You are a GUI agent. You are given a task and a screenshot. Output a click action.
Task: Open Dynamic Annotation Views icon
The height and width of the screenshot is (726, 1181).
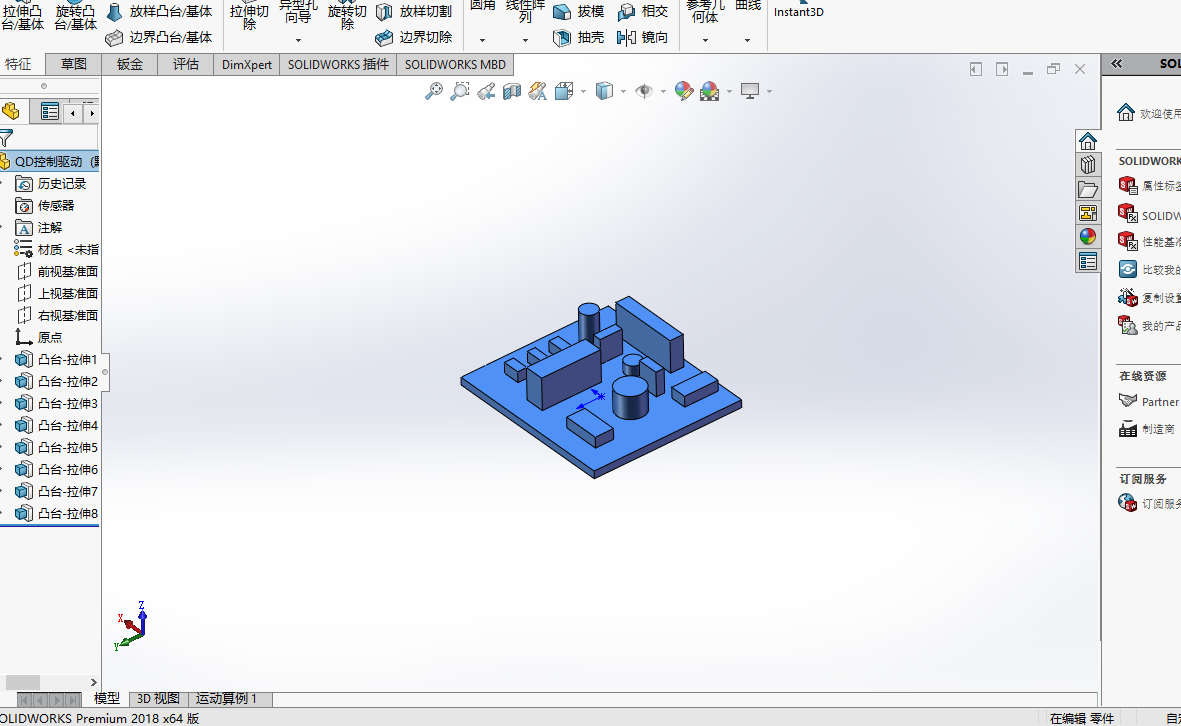point(538,92)
